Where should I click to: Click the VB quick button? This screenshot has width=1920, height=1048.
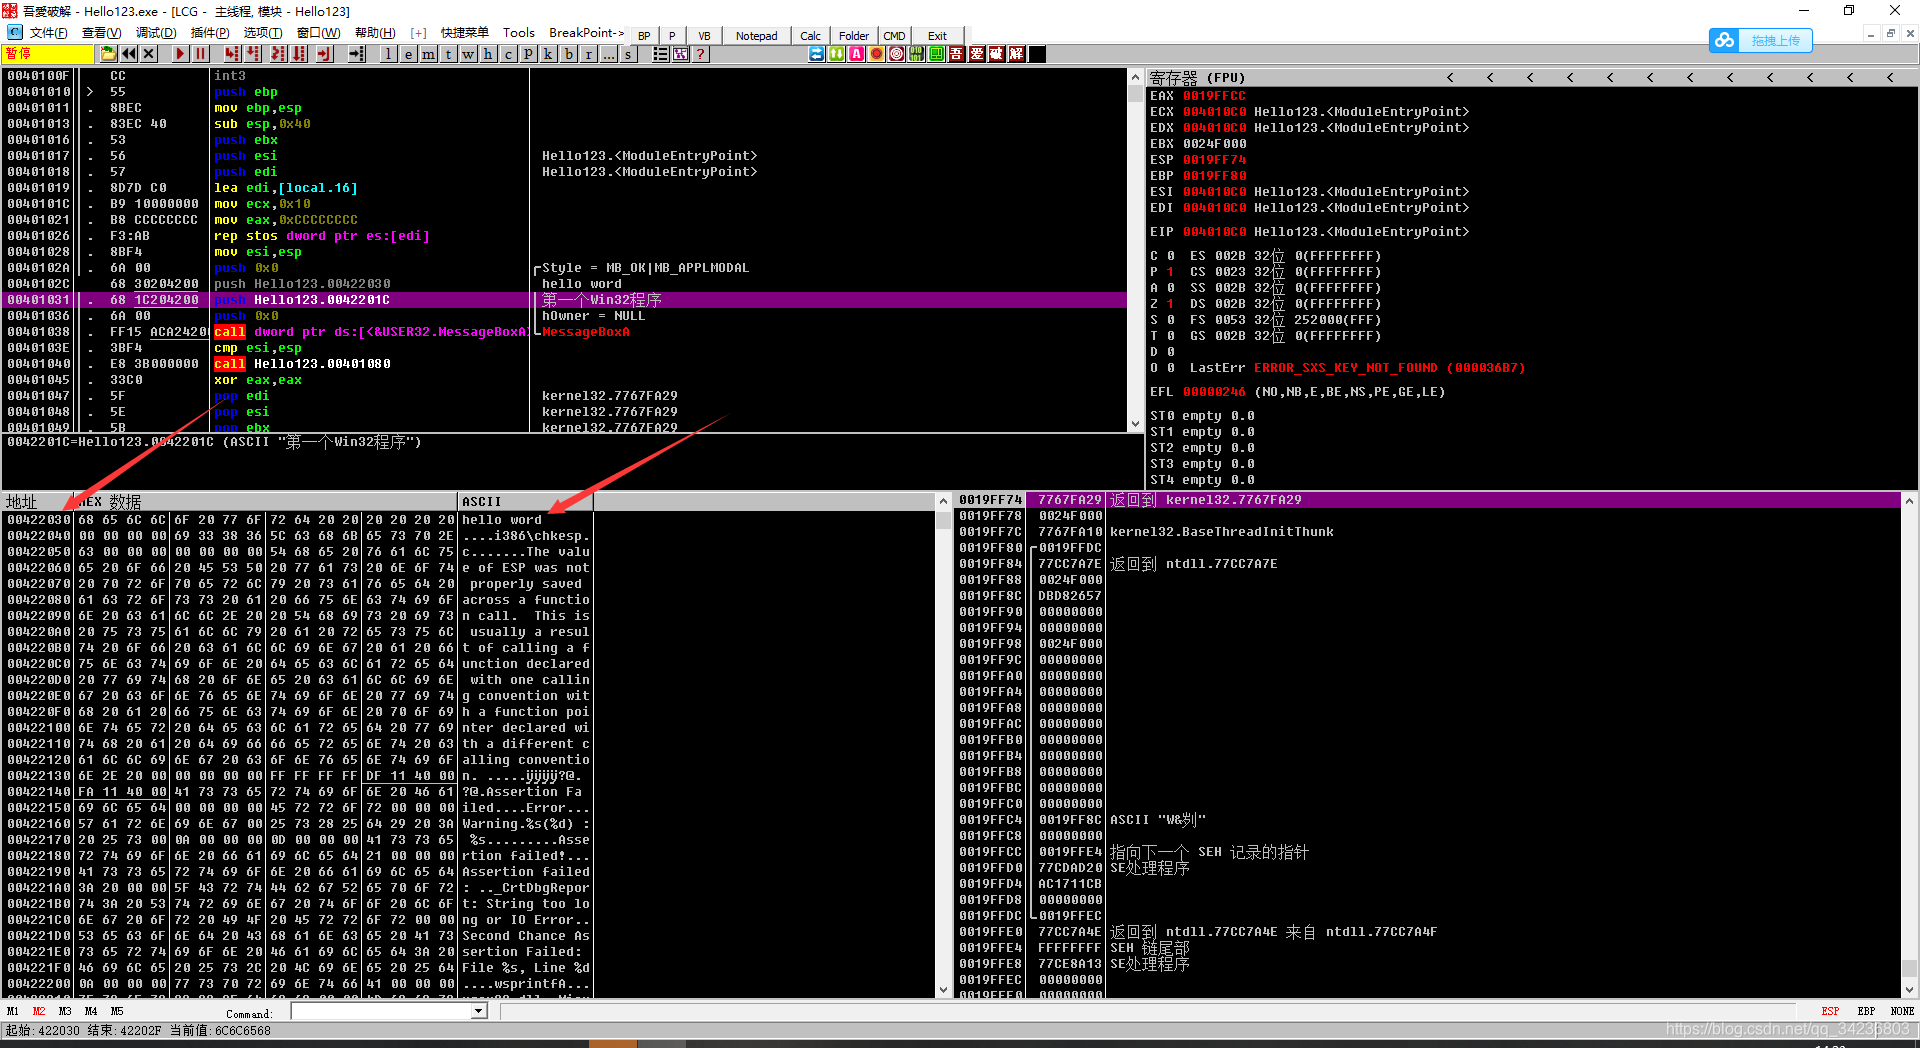tap(704, 35)
